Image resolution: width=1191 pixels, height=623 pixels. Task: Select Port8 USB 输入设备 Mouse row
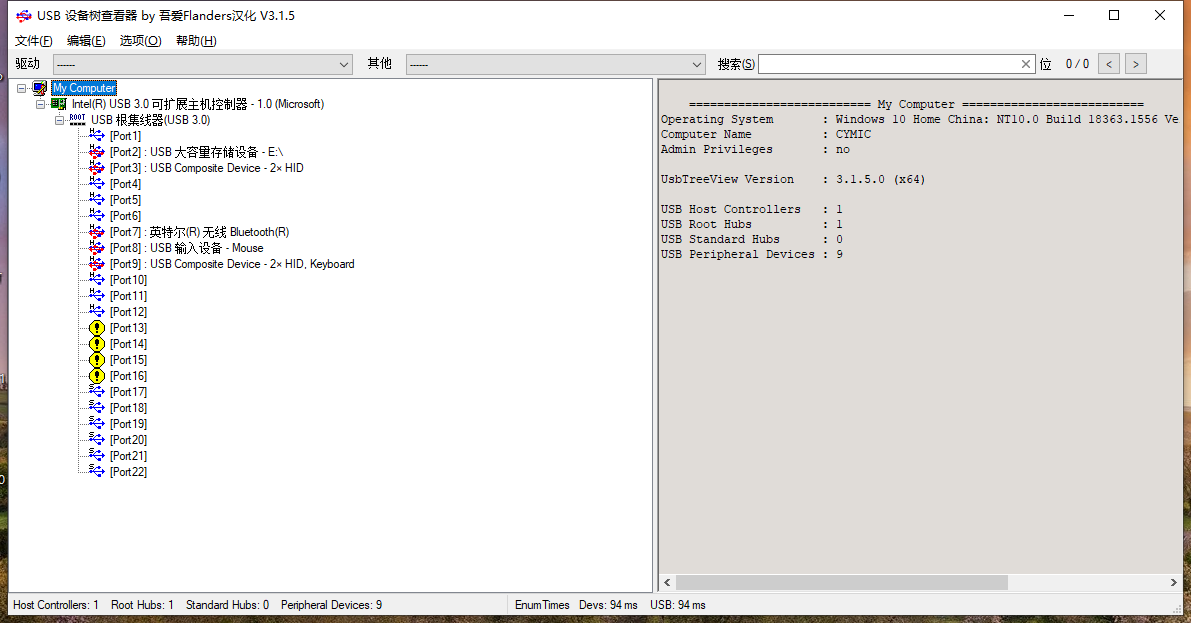point(187,248)
